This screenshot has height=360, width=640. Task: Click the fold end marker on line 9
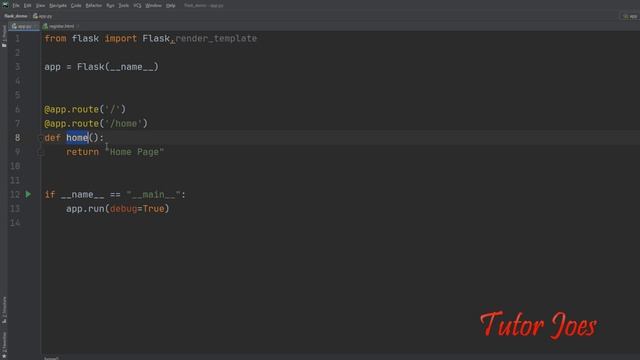[40, 152]
